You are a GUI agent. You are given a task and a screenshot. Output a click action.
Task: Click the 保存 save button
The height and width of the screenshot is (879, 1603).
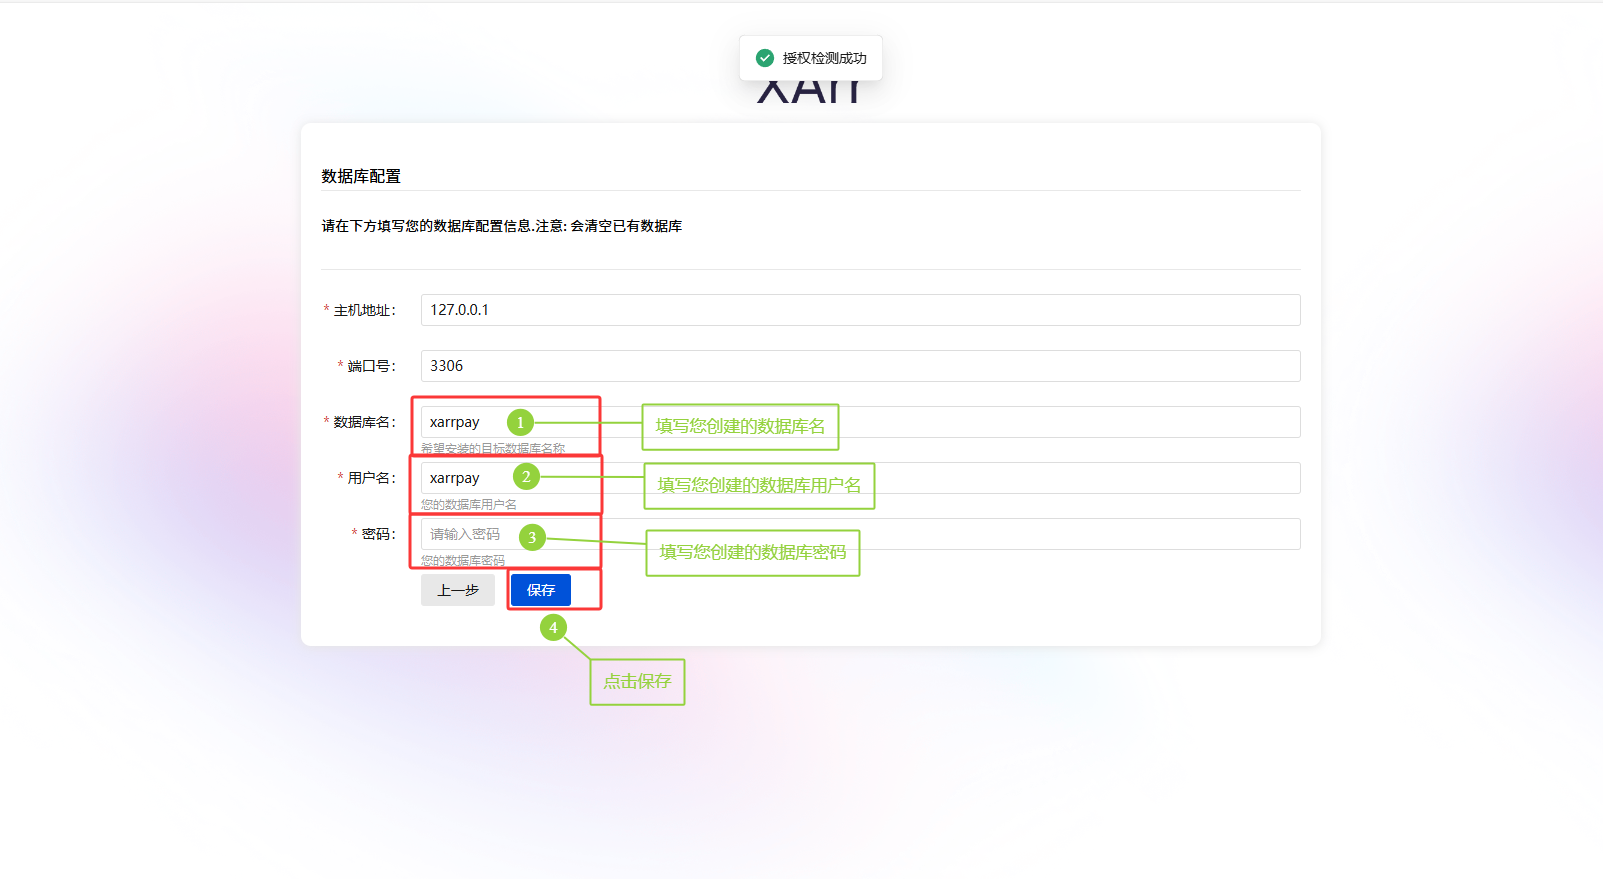(540, 590)
